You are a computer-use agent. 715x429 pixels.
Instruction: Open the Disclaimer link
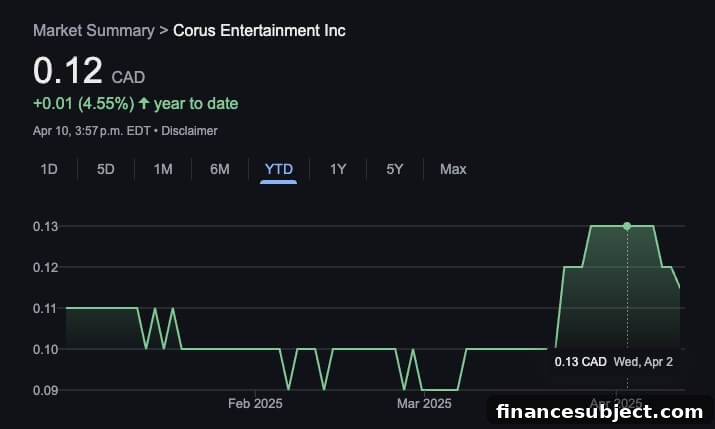pyautogui.click(x=189, y=131)
